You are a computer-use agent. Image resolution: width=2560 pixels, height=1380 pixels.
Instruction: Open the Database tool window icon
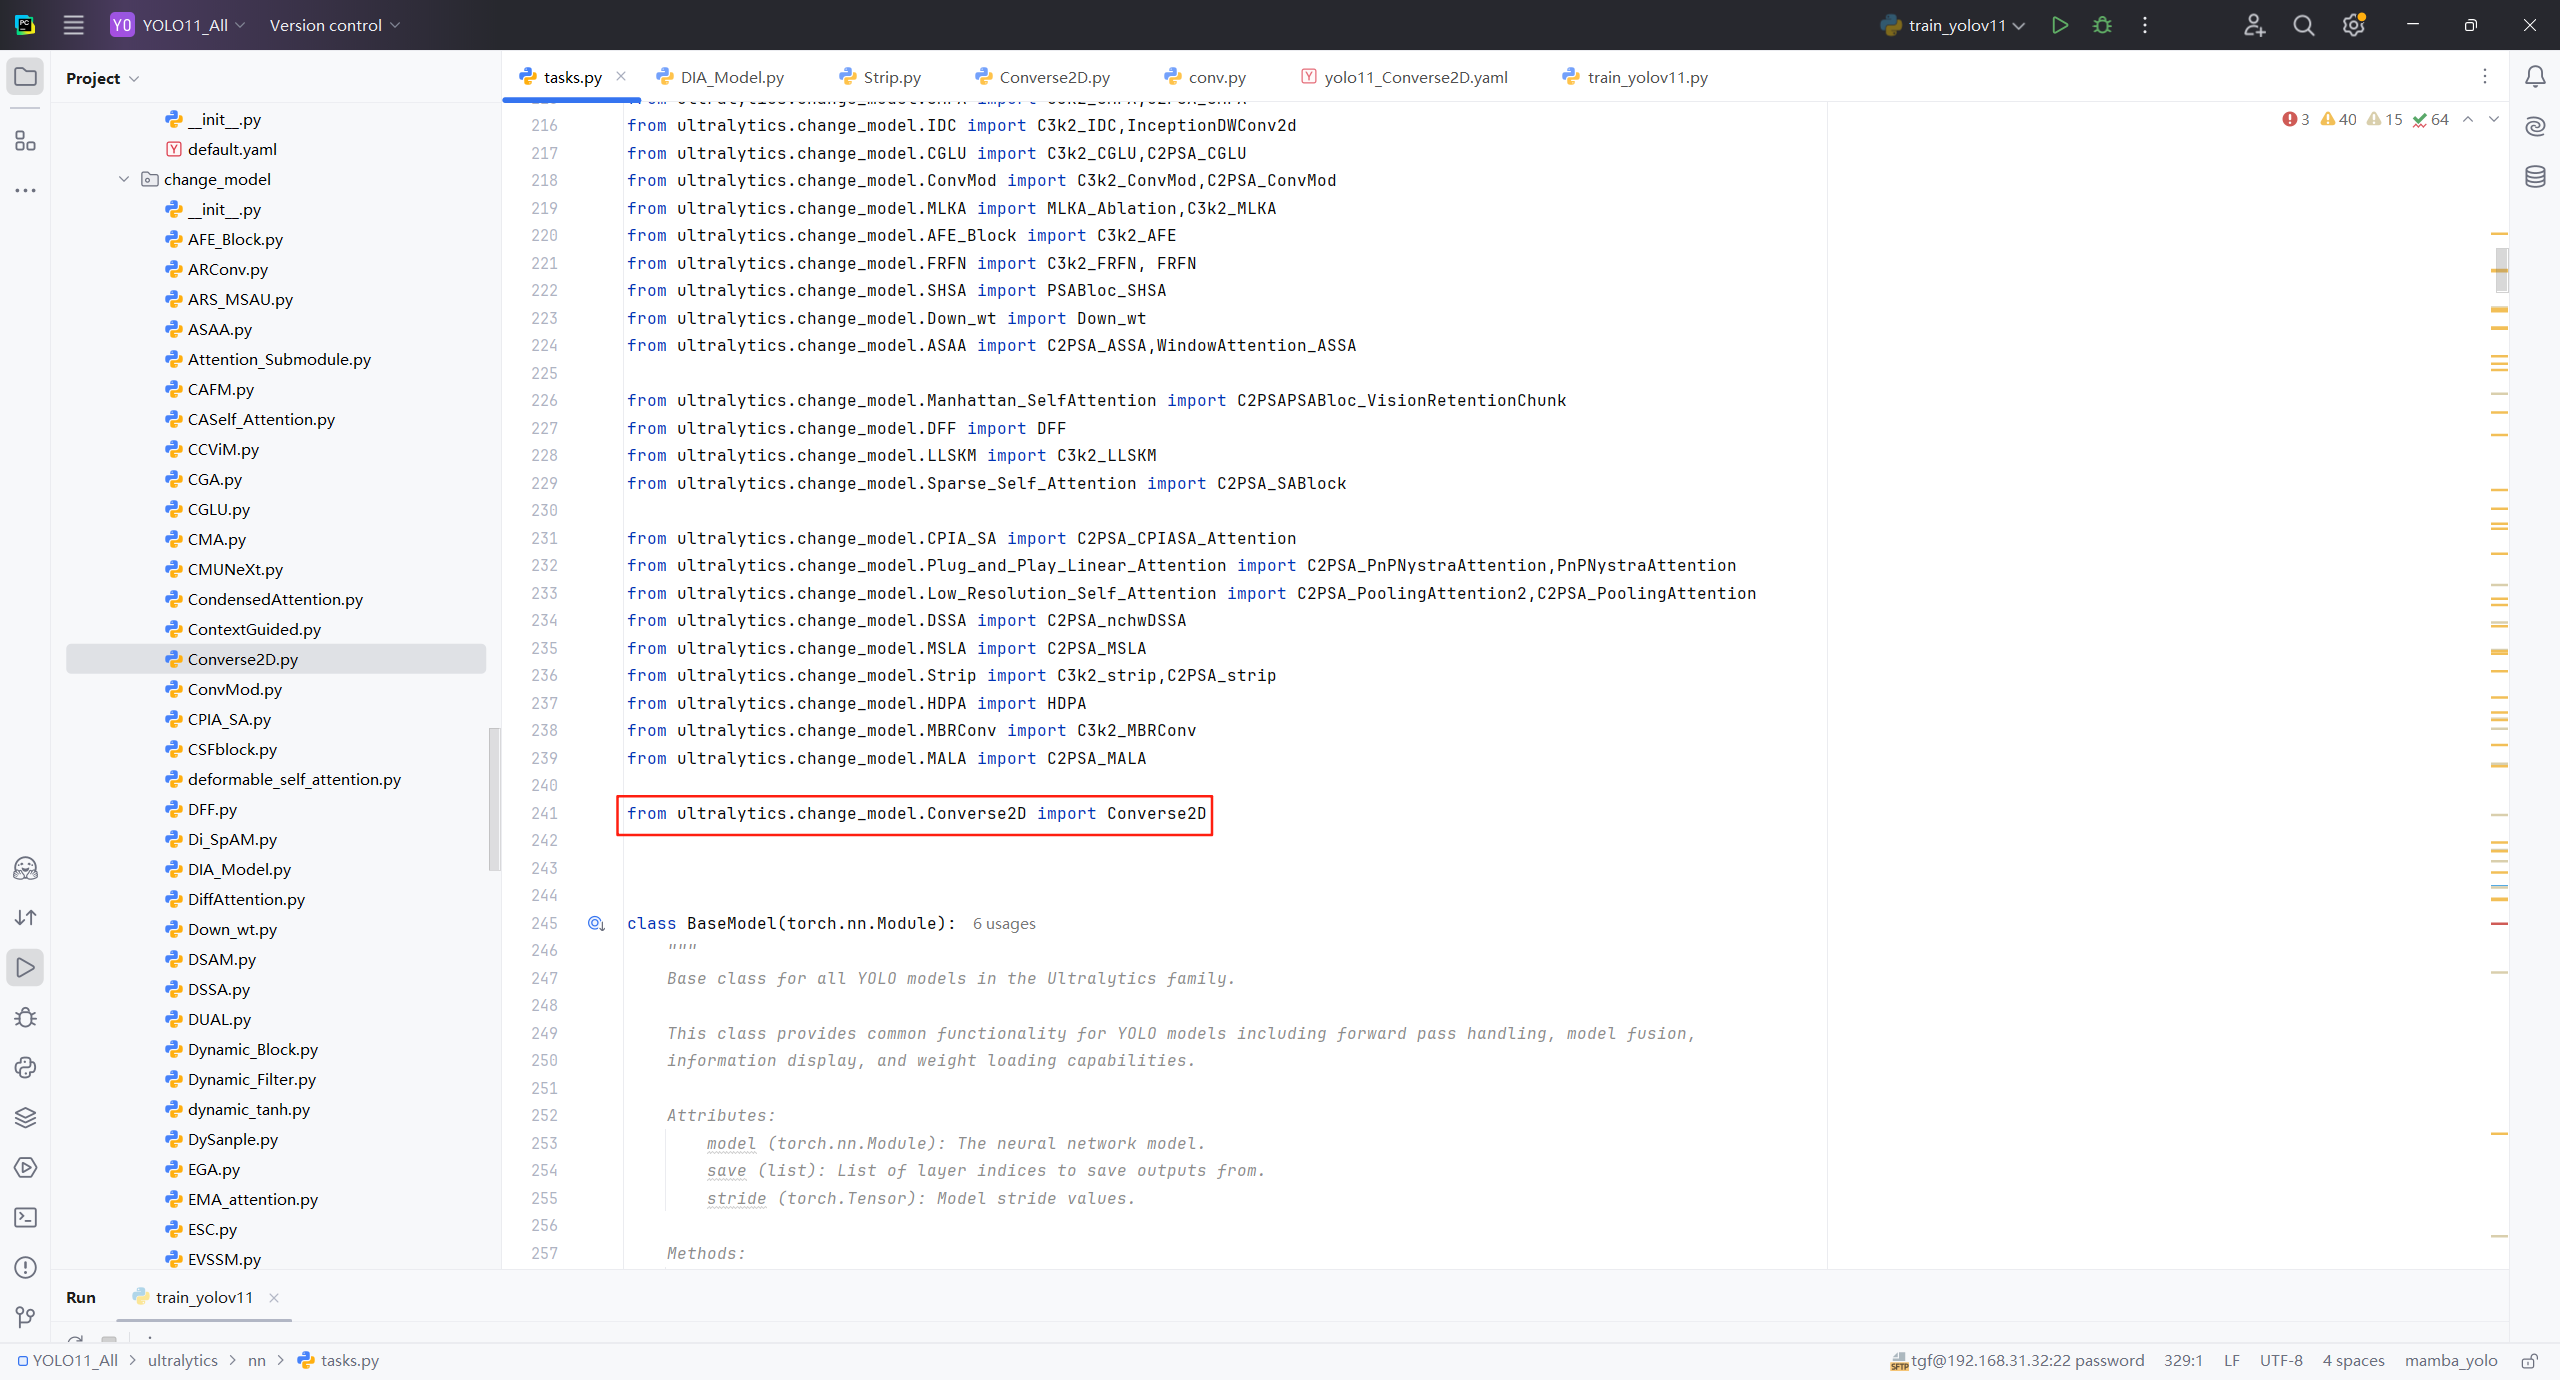2535,177
